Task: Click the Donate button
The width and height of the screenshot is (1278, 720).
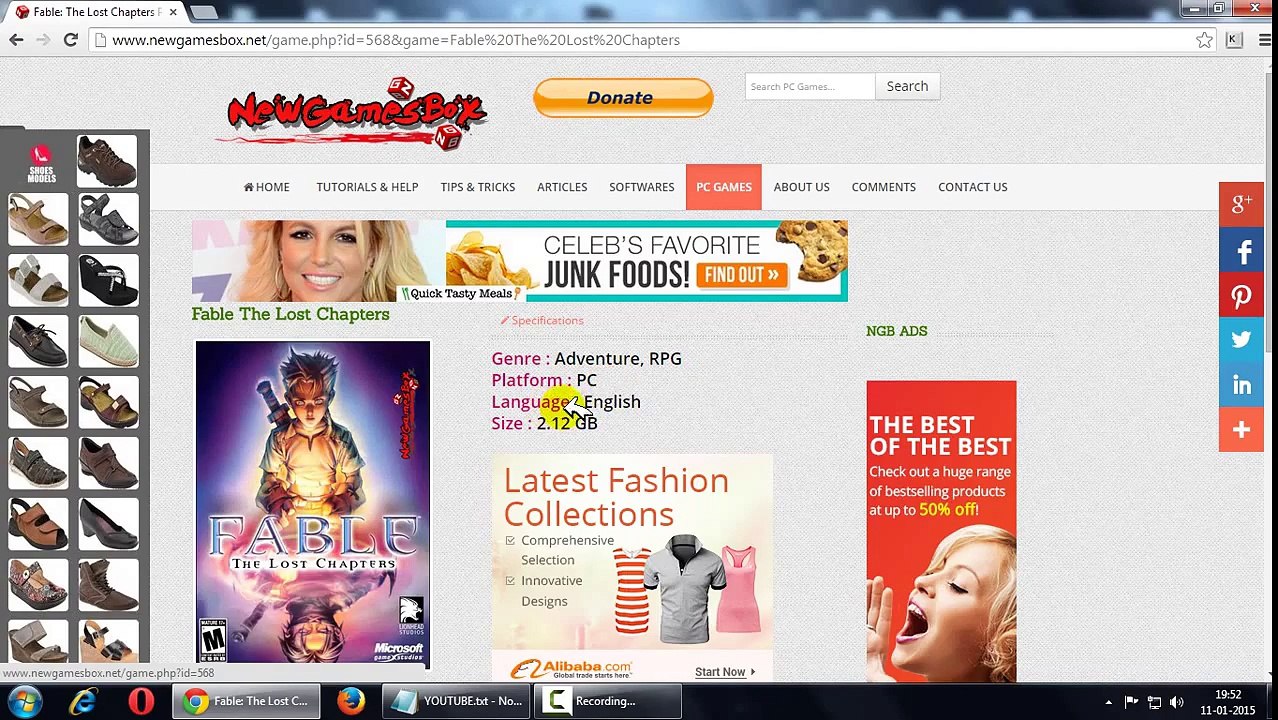Action: (x=623, y=98)
